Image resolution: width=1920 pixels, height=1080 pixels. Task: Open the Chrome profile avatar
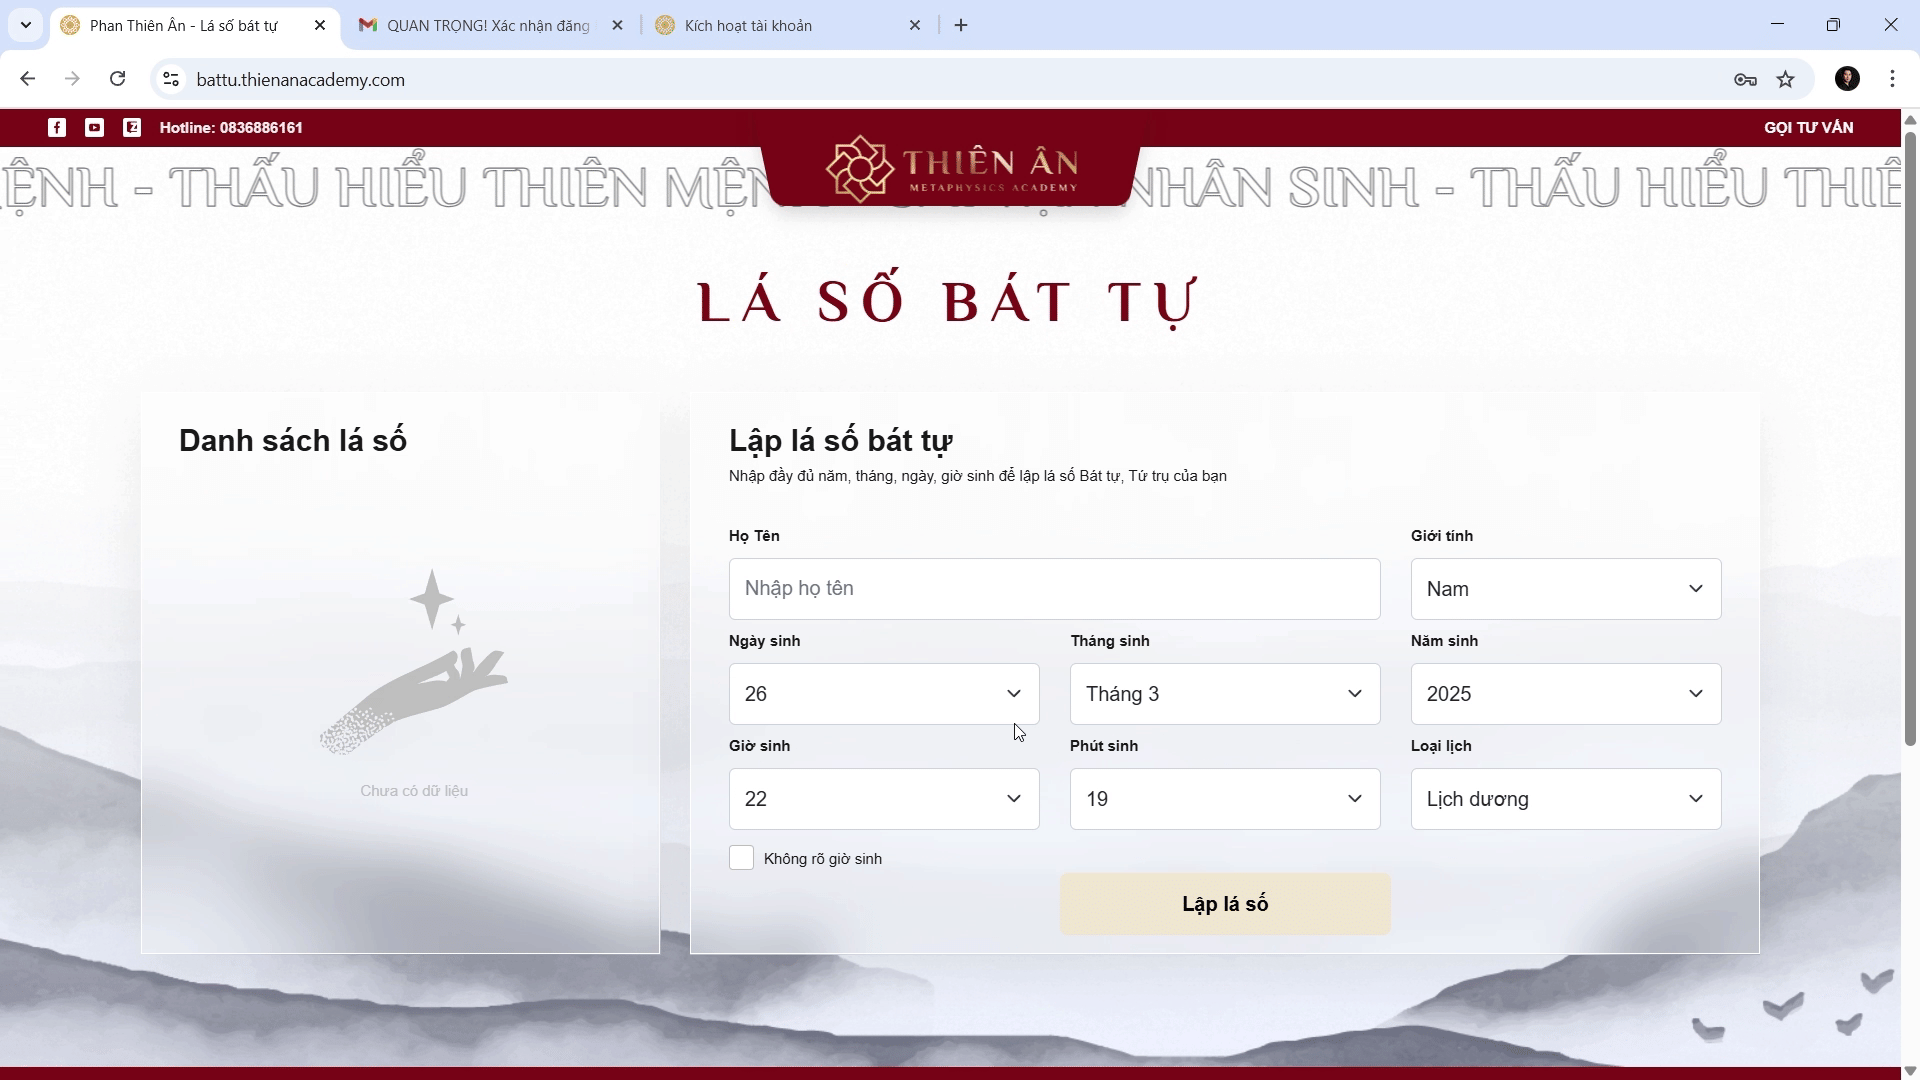pos(1847,79)
